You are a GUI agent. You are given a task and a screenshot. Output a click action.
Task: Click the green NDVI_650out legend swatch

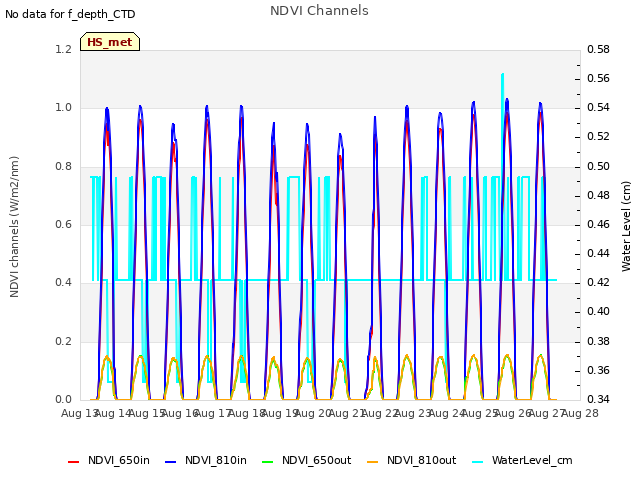267,462
